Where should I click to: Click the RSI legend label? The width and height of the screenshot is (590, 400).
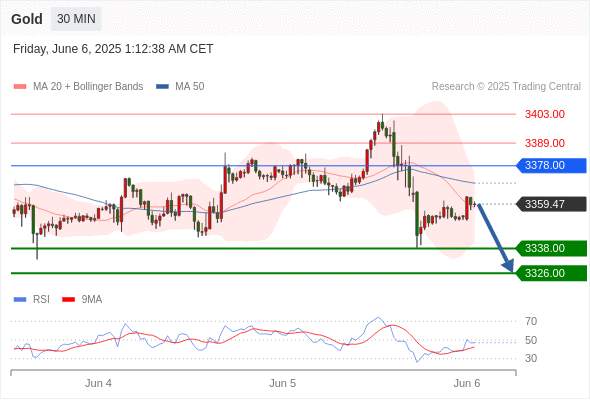coord(41,299)
